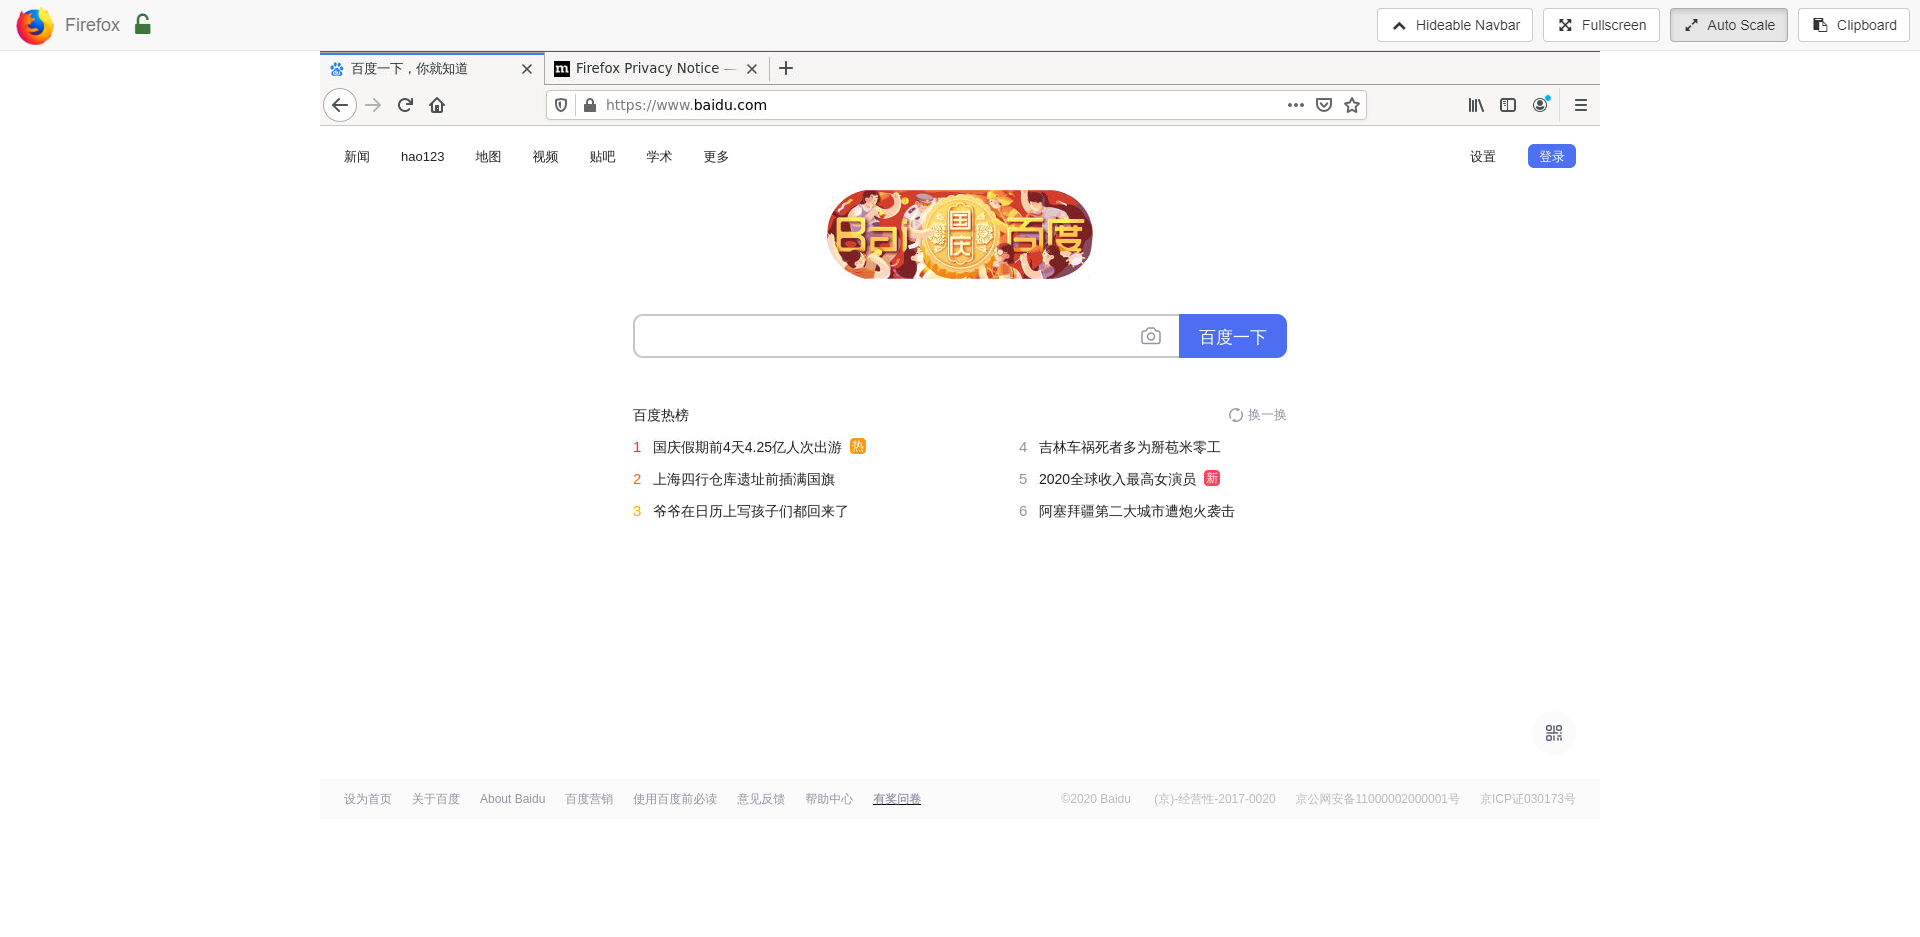
Task: Toggle Fullscreen mode
Action: click(1601, 25)
